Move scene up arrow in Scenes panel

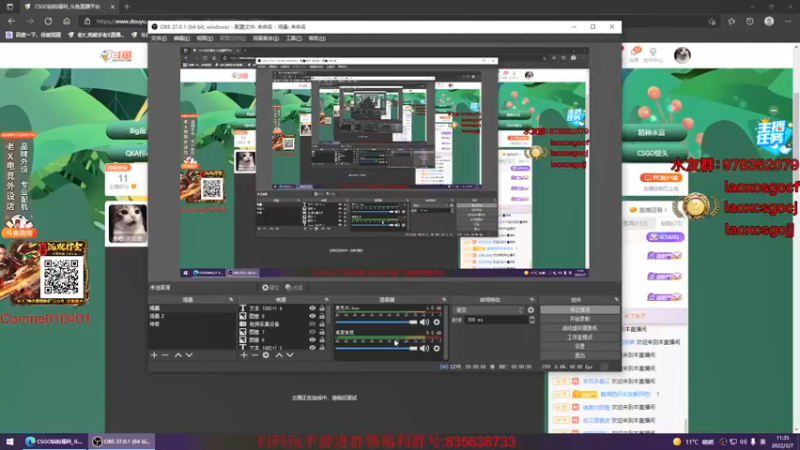point(178,355)
